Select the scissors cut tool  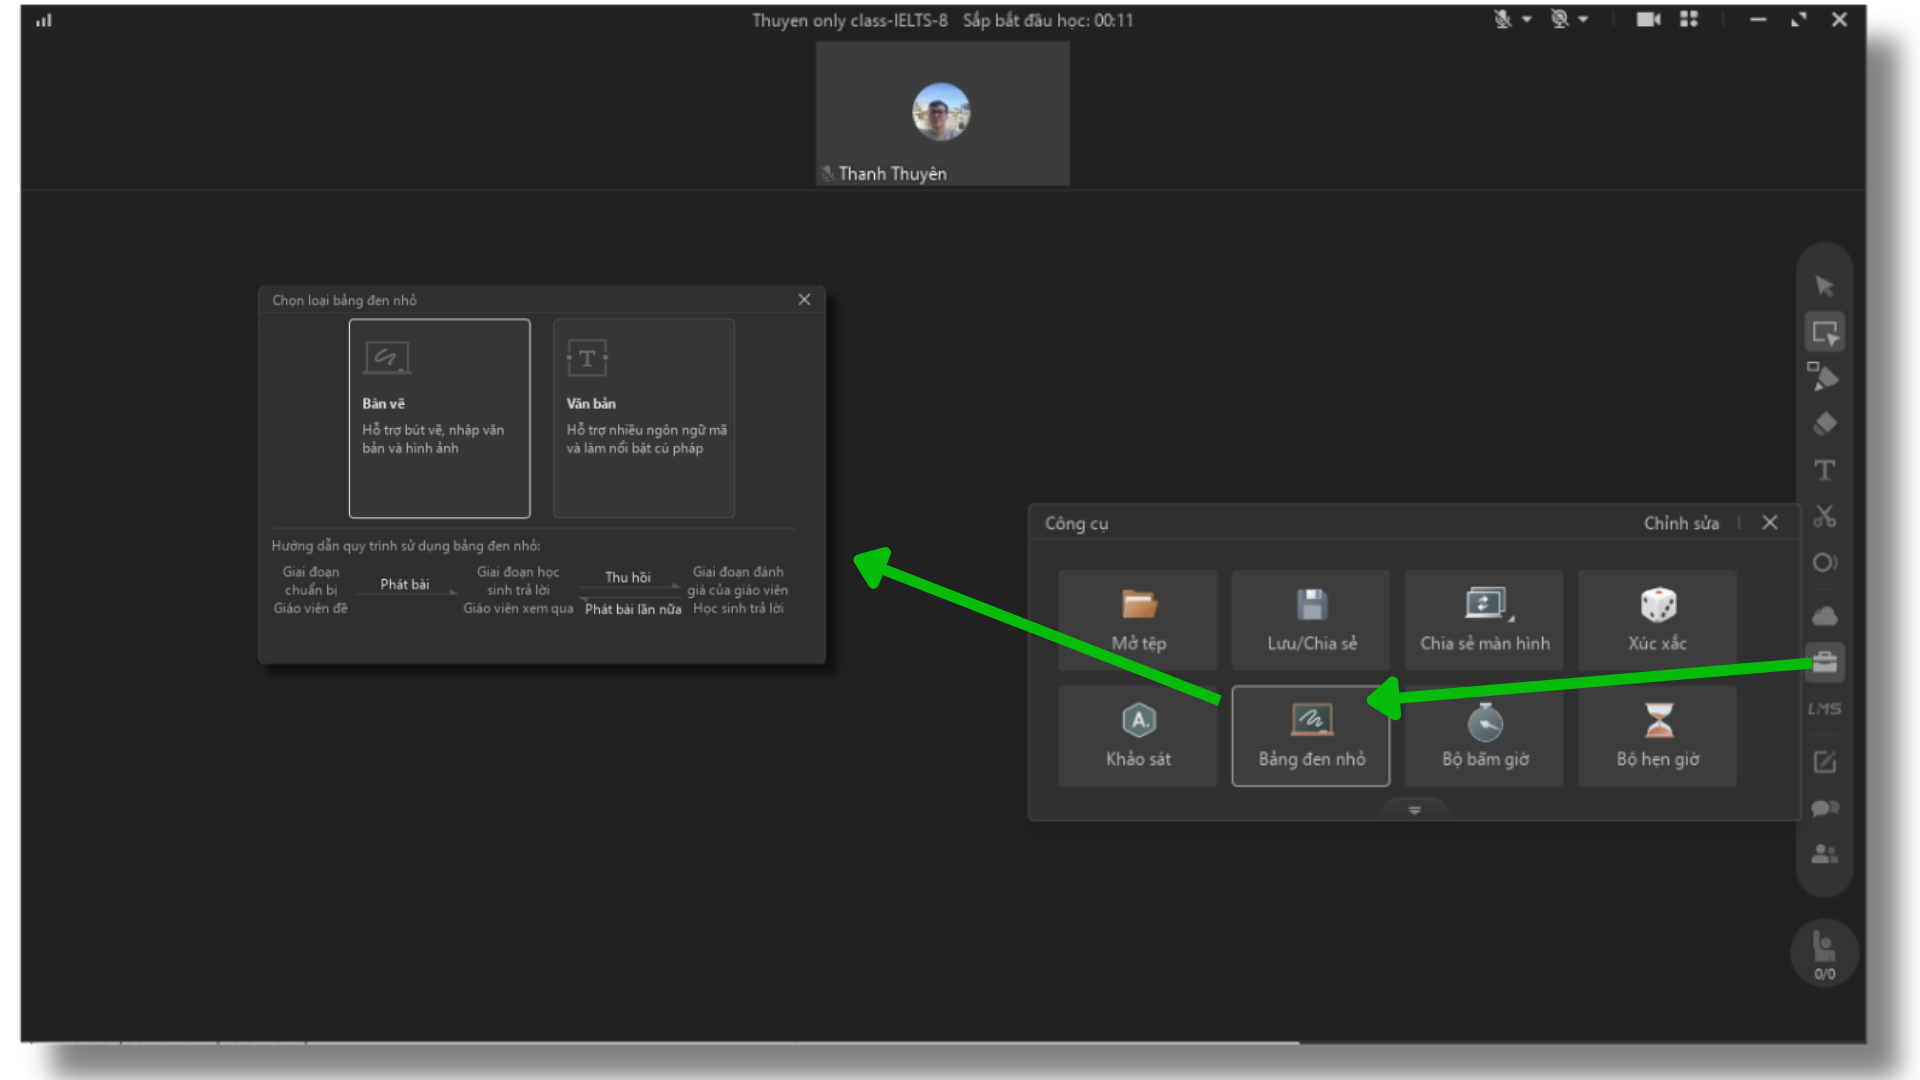click(1824, 516)
